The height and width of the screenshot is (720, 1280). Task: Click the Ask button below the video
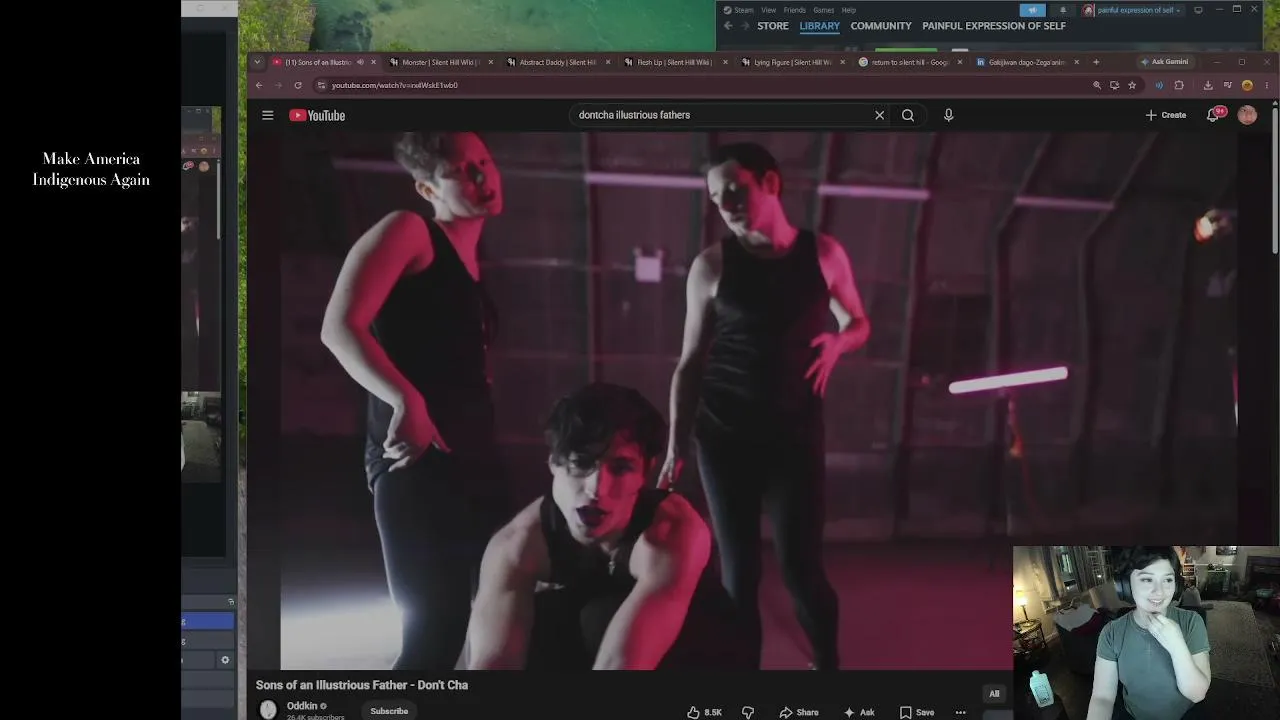tap(859, 712)
